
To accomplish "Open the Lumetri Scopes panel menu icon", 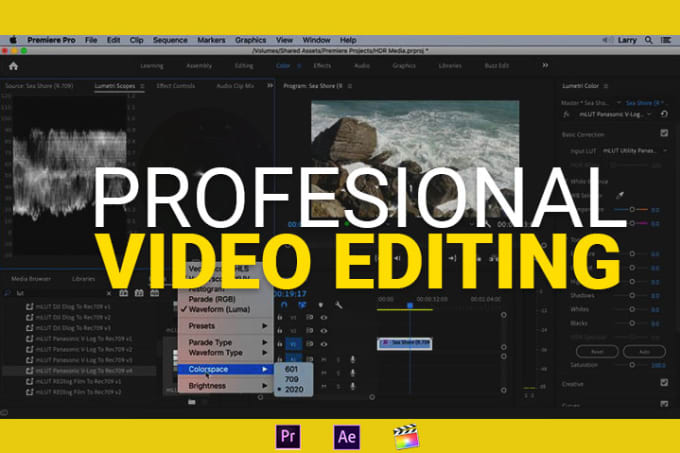I will pos(142,86).
